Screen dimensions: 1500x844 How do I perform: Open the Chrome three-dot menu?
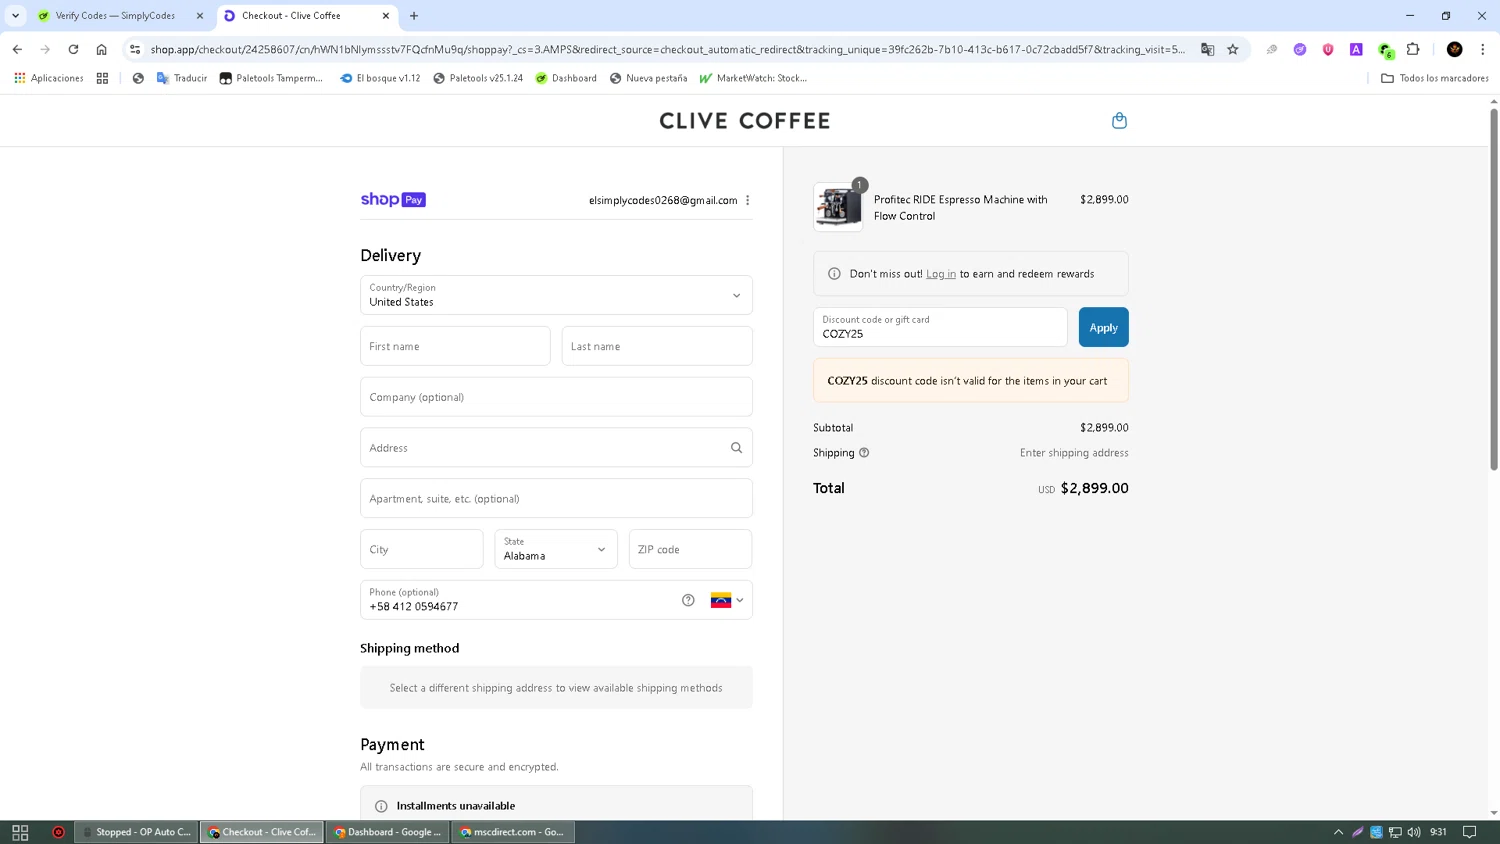[x=1483, y=49]
